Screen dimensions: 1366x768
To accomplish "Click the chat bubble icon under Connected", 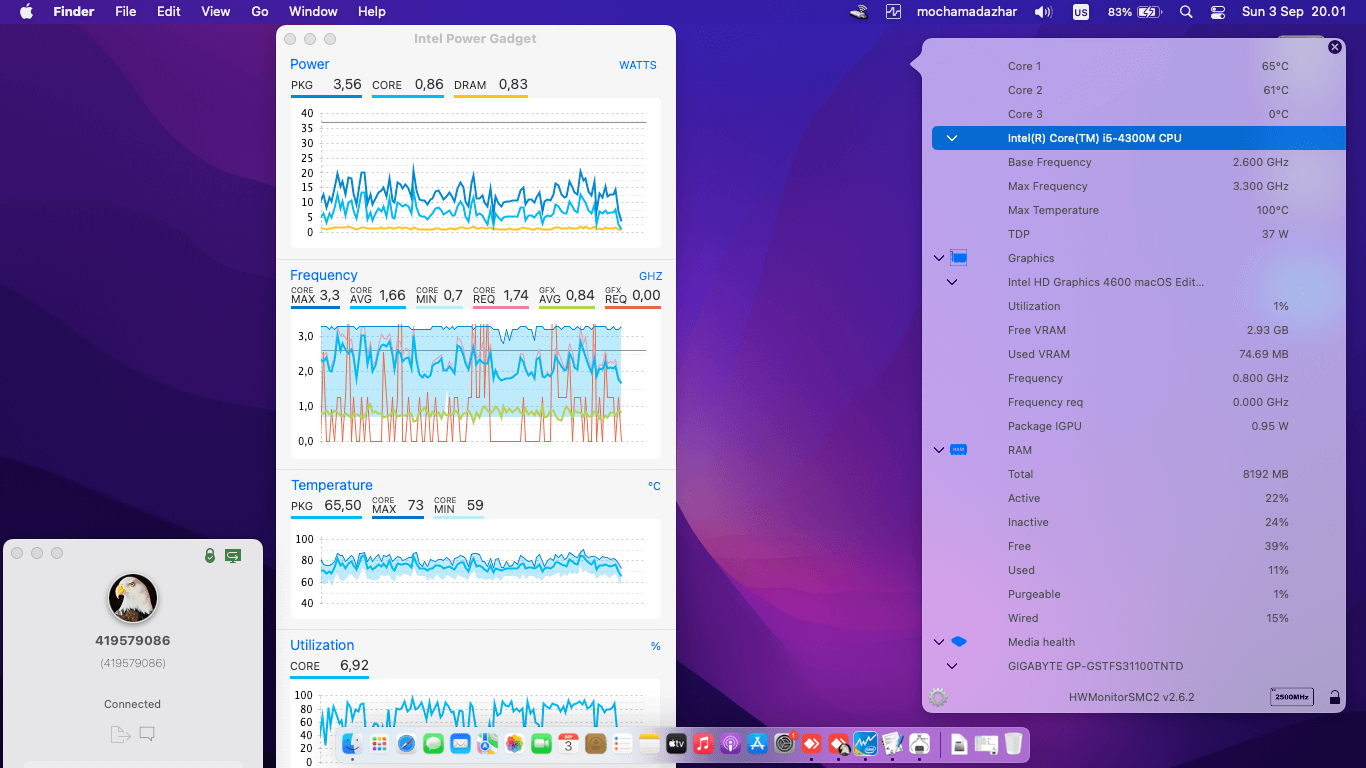I will click(x=147, y=734).
